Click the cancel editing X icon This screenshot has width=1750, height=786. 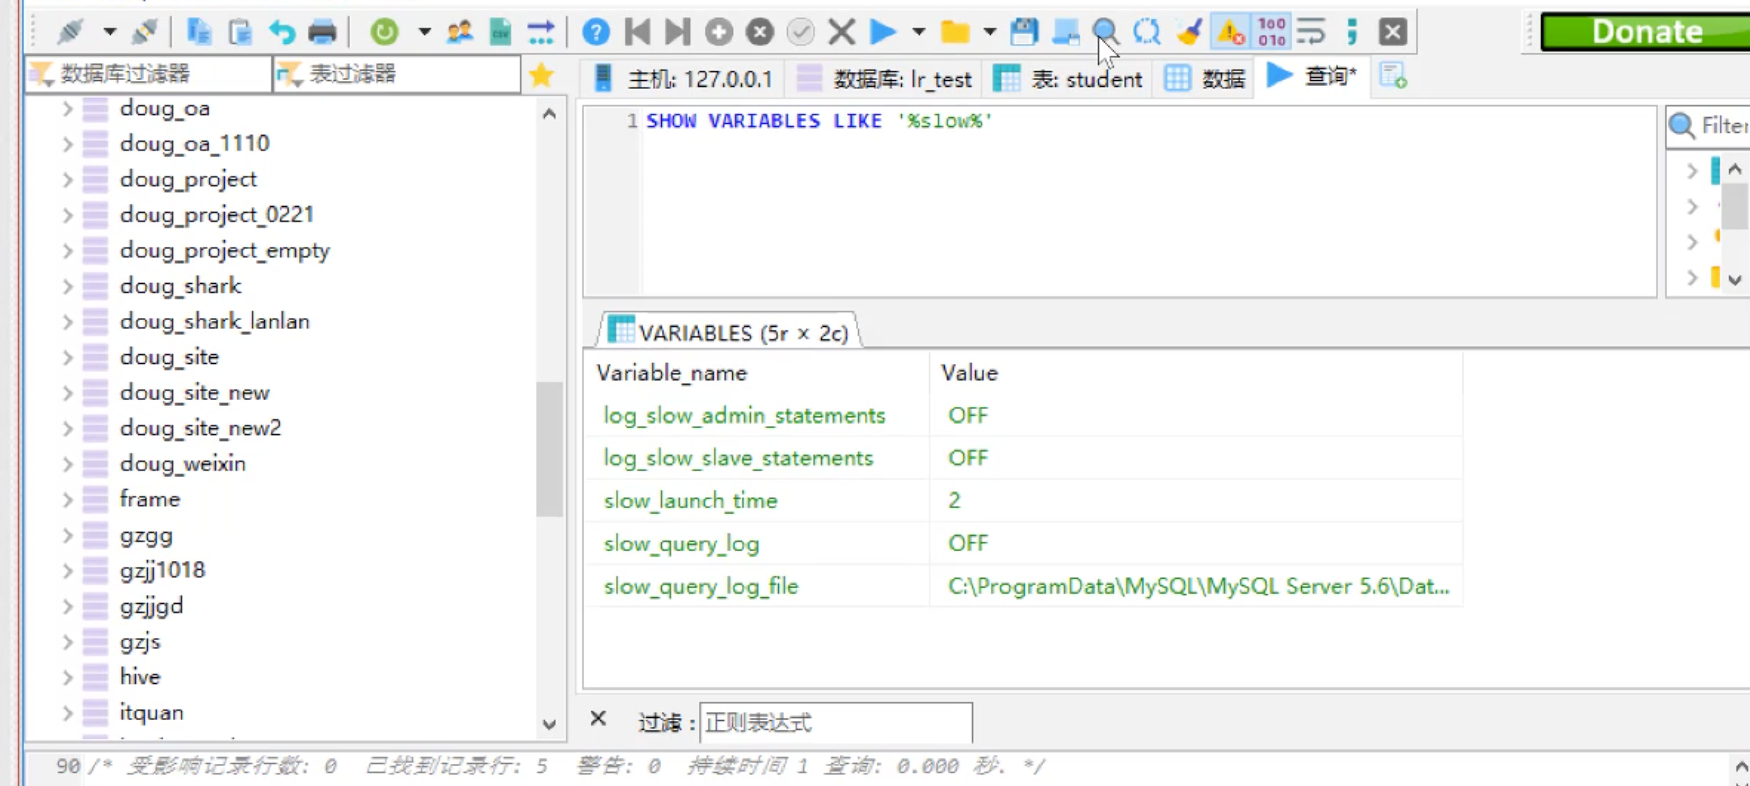[x=842, y=32]
